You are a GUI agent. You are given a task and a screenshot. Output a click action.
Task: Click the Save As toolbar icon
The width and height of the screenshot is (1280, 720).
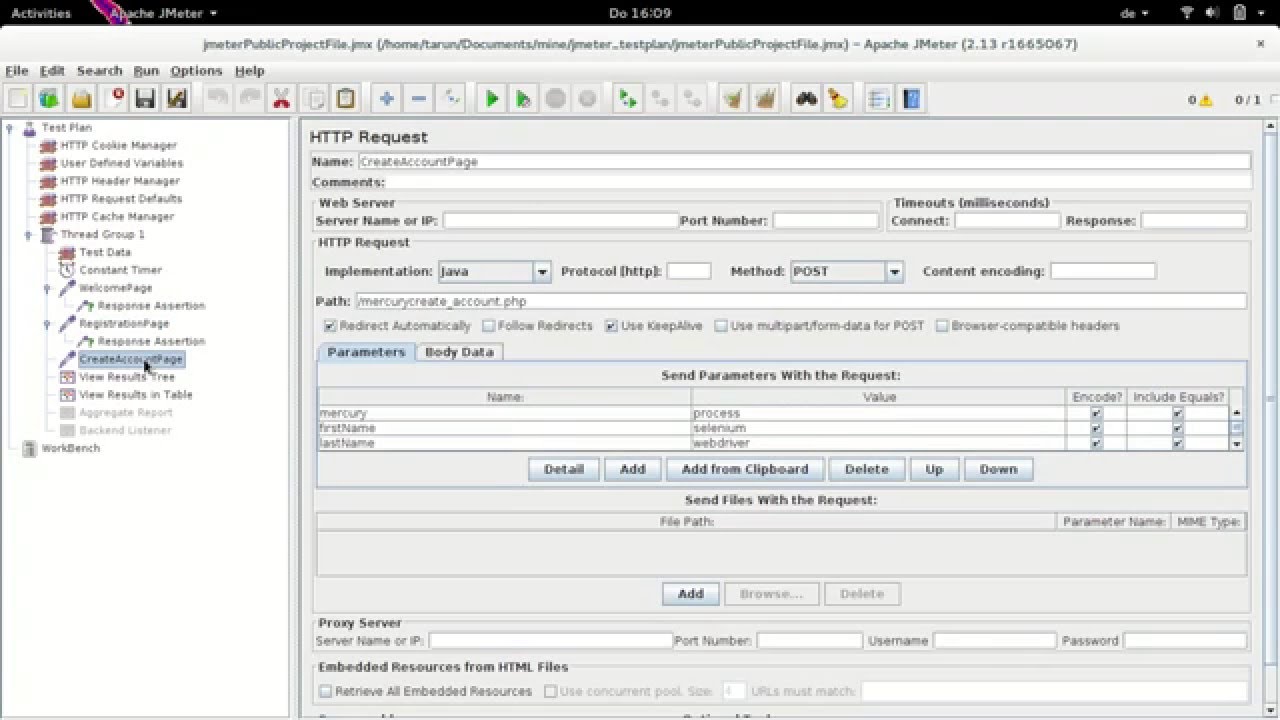177,98
